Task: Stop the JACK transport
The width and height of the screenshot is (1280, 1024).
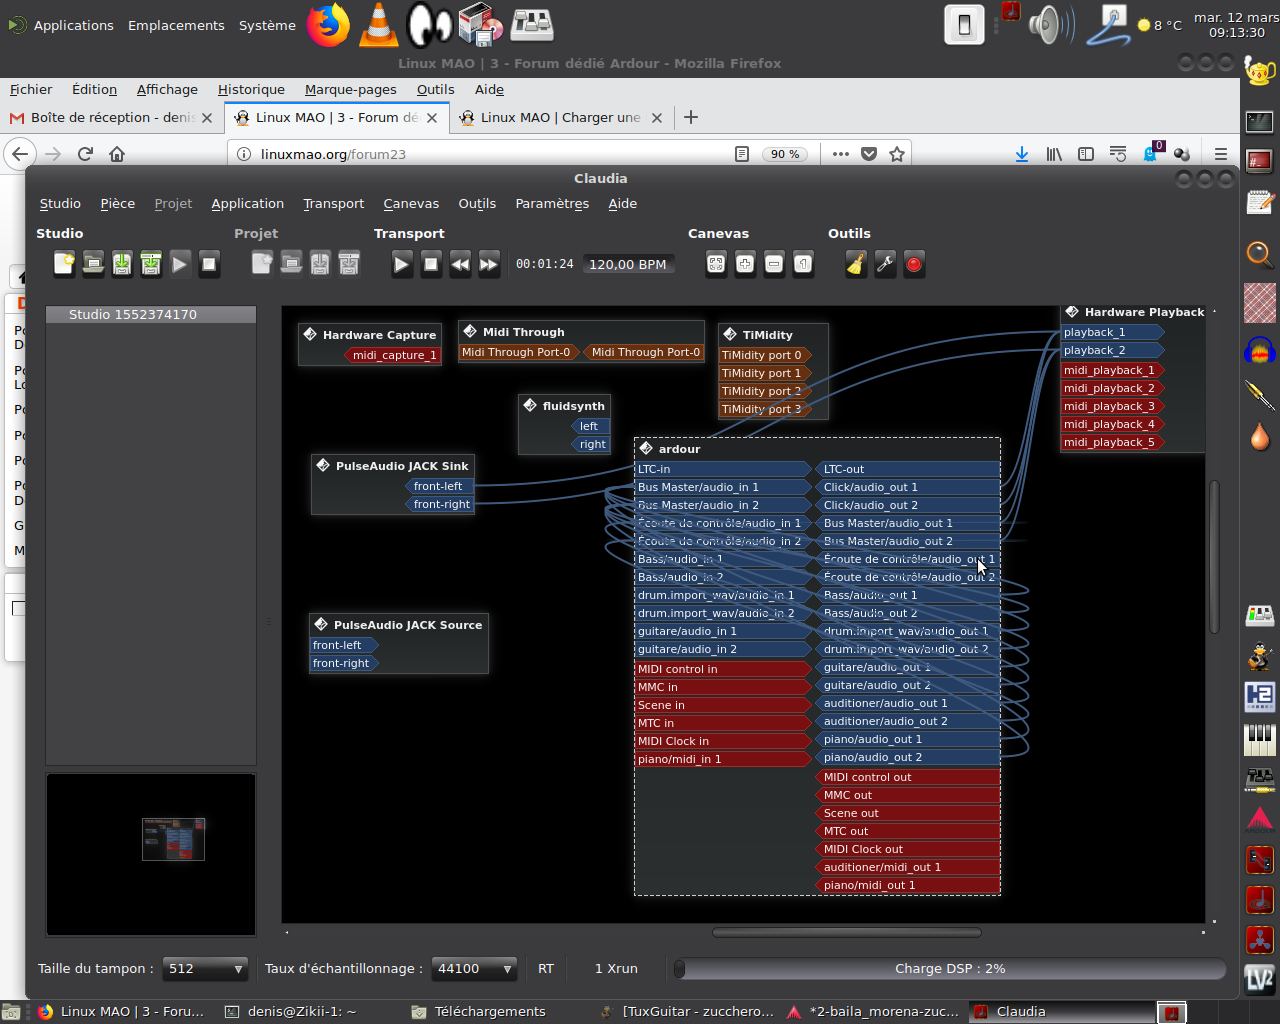Action: click(431, 264)
